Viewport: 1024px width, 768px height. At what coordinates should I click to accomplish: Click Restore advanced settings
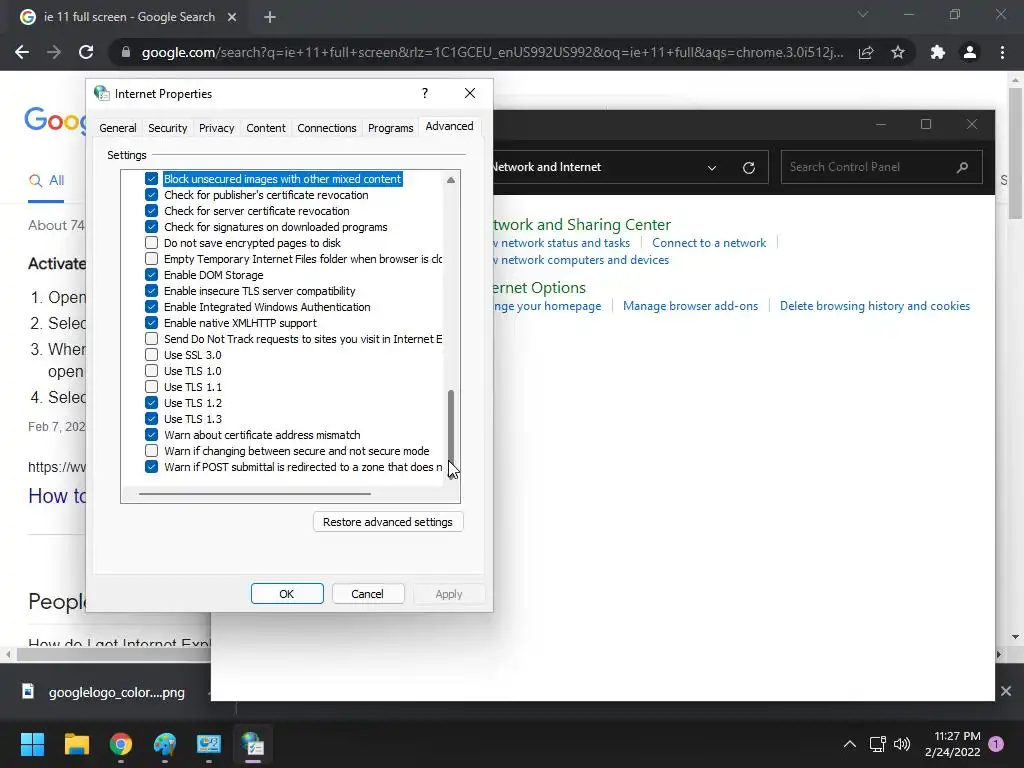(388, 522)
